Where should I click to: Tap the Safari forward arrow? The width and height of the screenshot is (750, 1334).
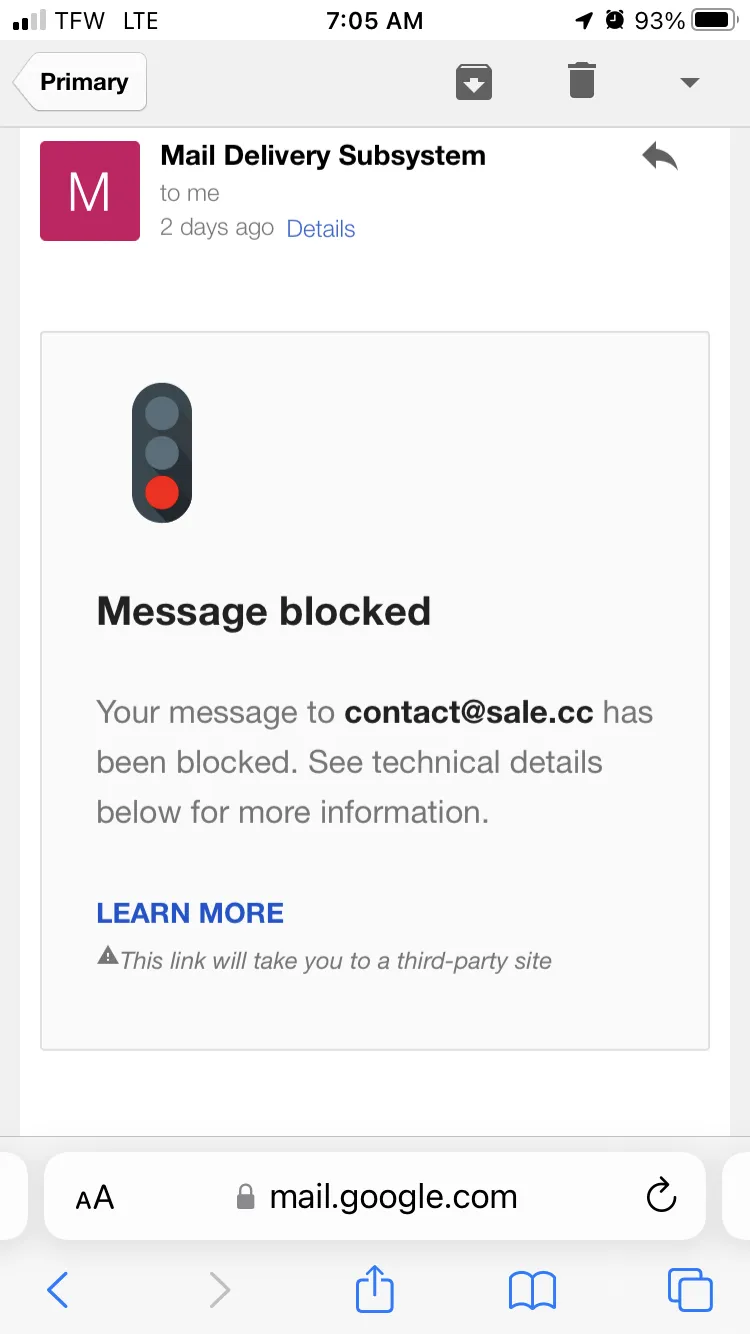tap(220, 1290)
